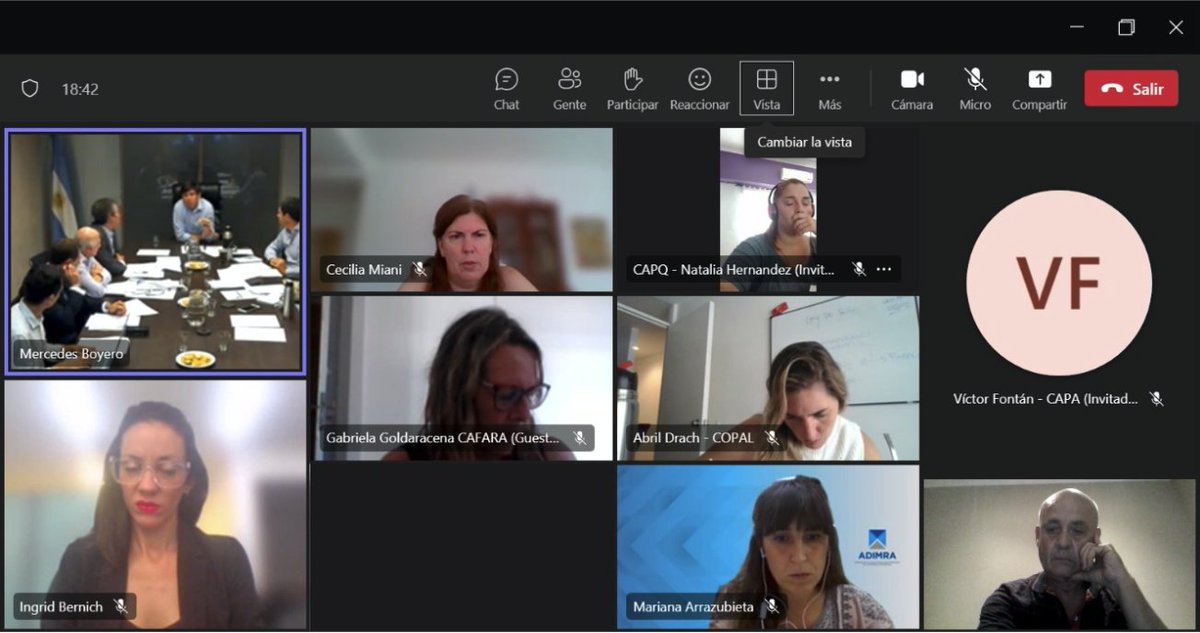Click muted mic icon on Abril Drach
This screenshot has width=1200, height=633.
771,438
